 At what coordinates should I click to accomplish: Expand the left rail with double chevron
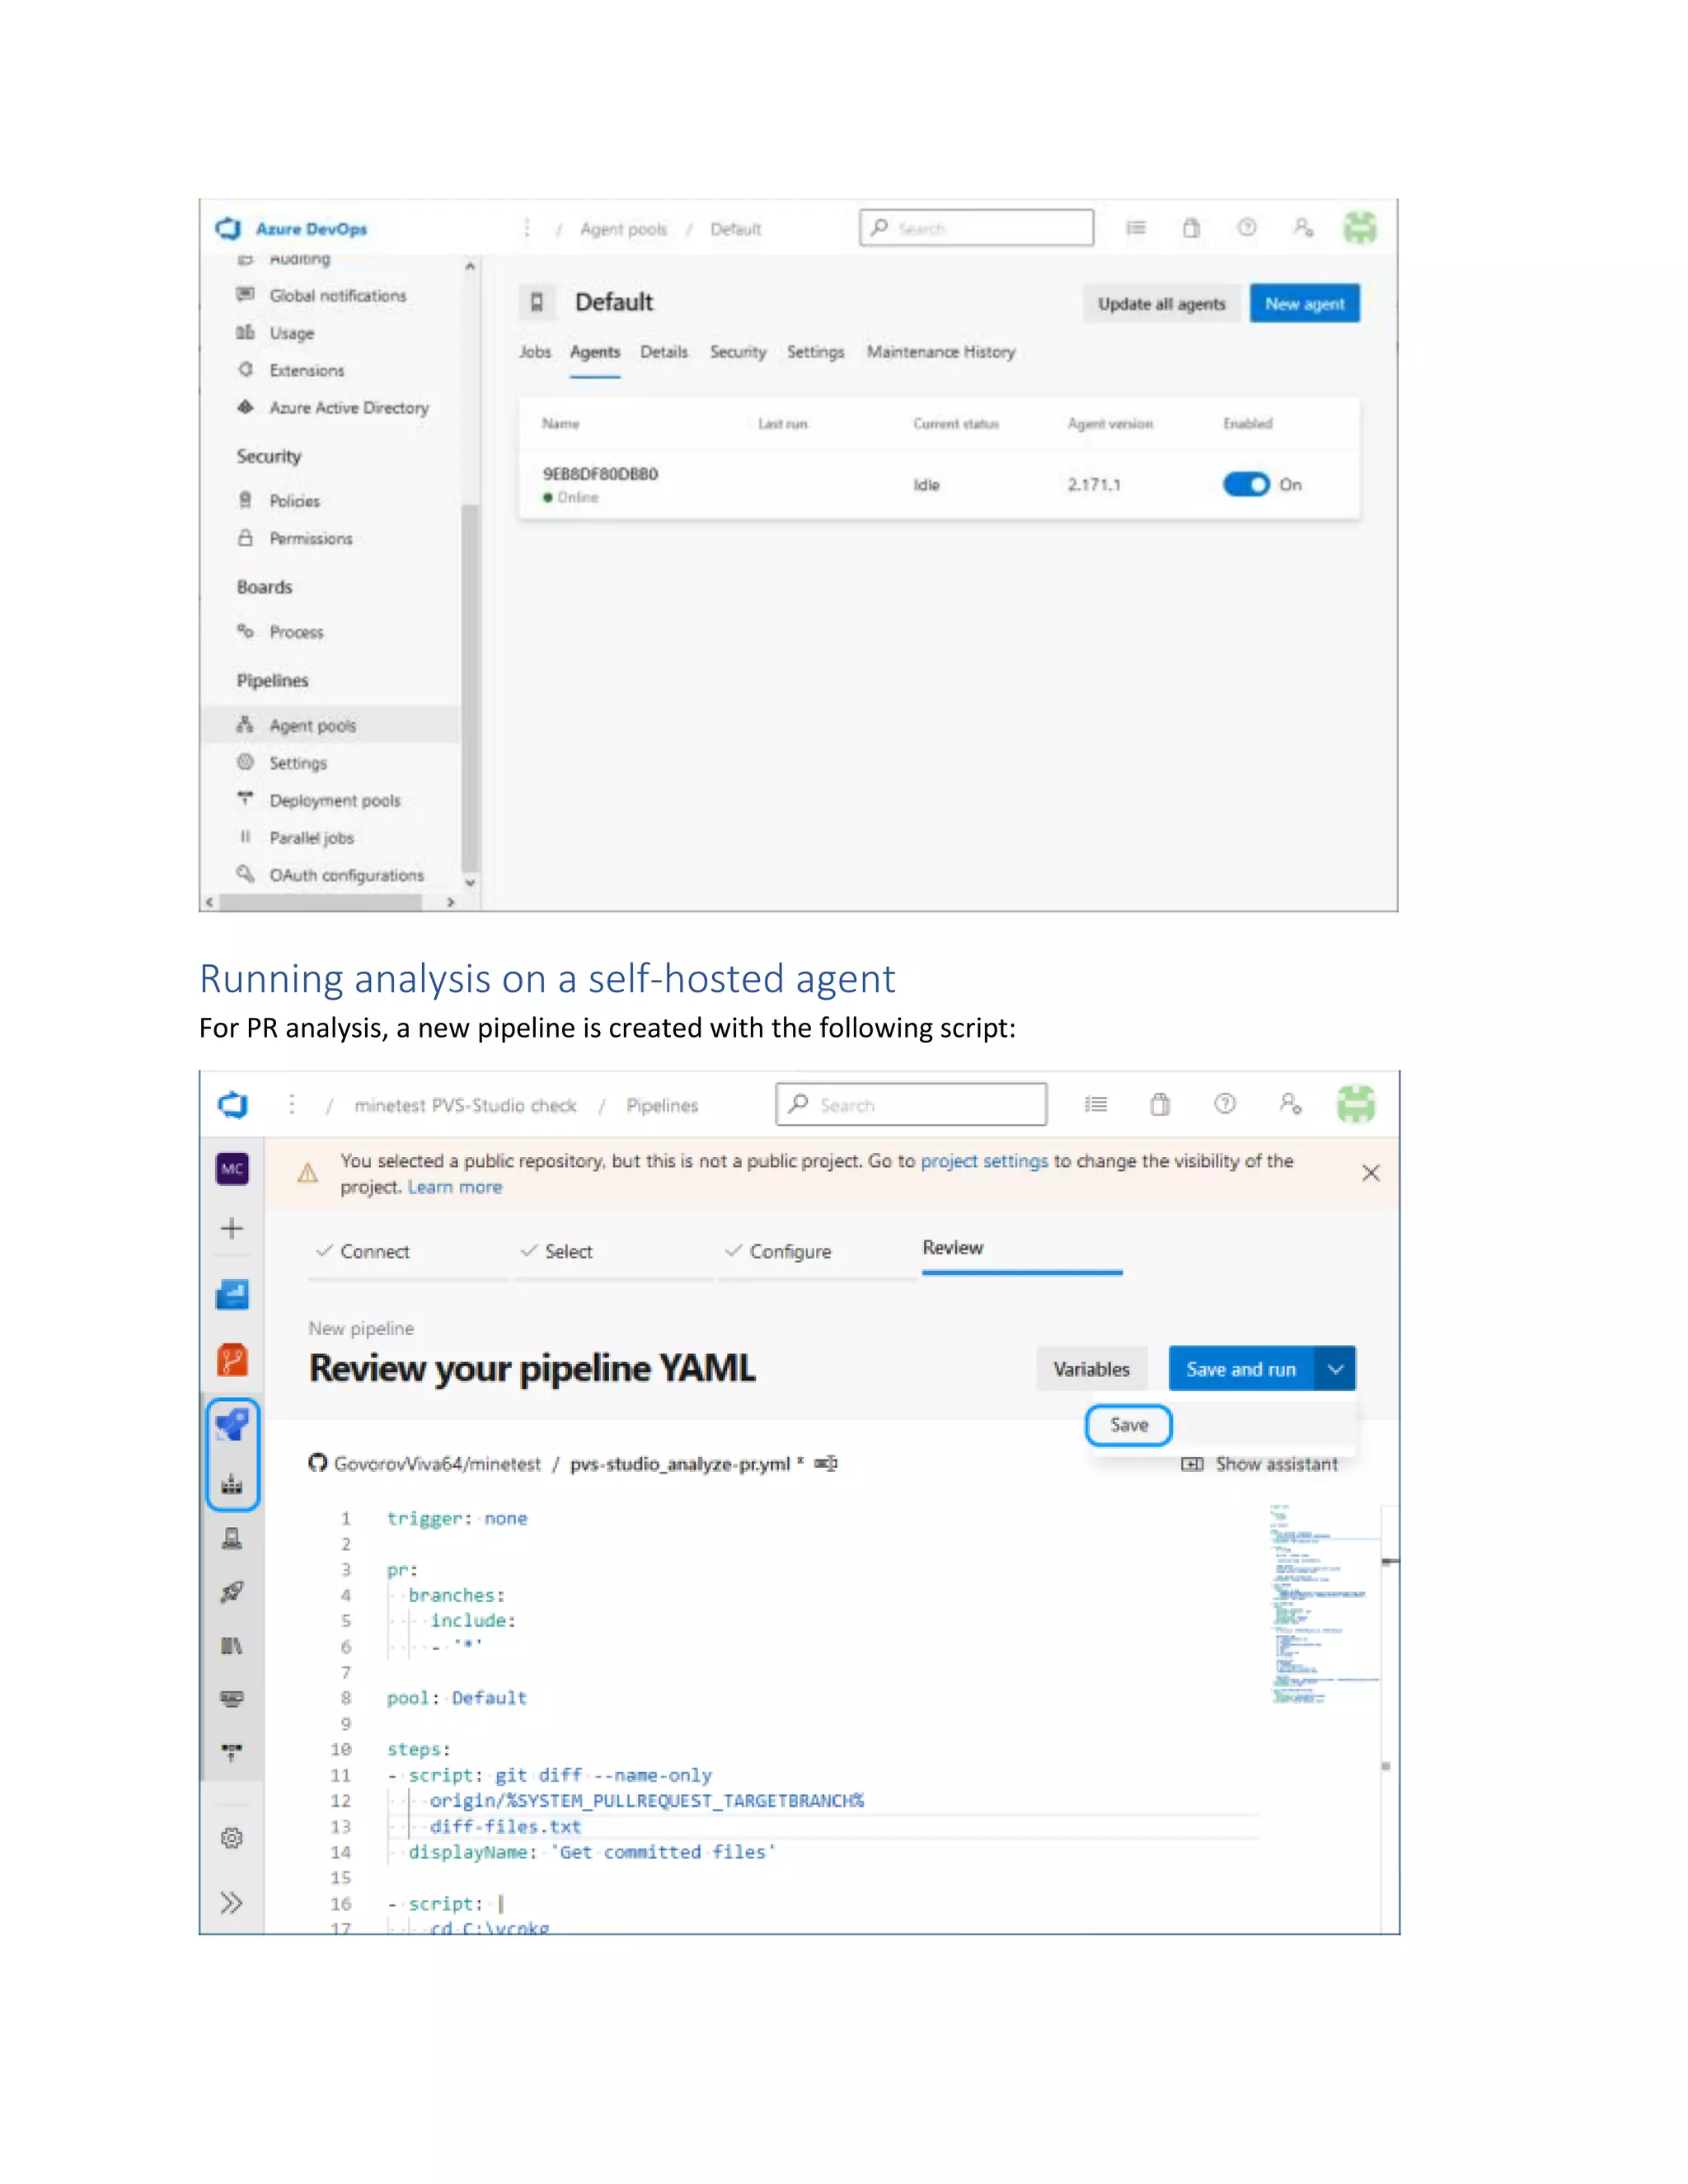pos(232,1902)
